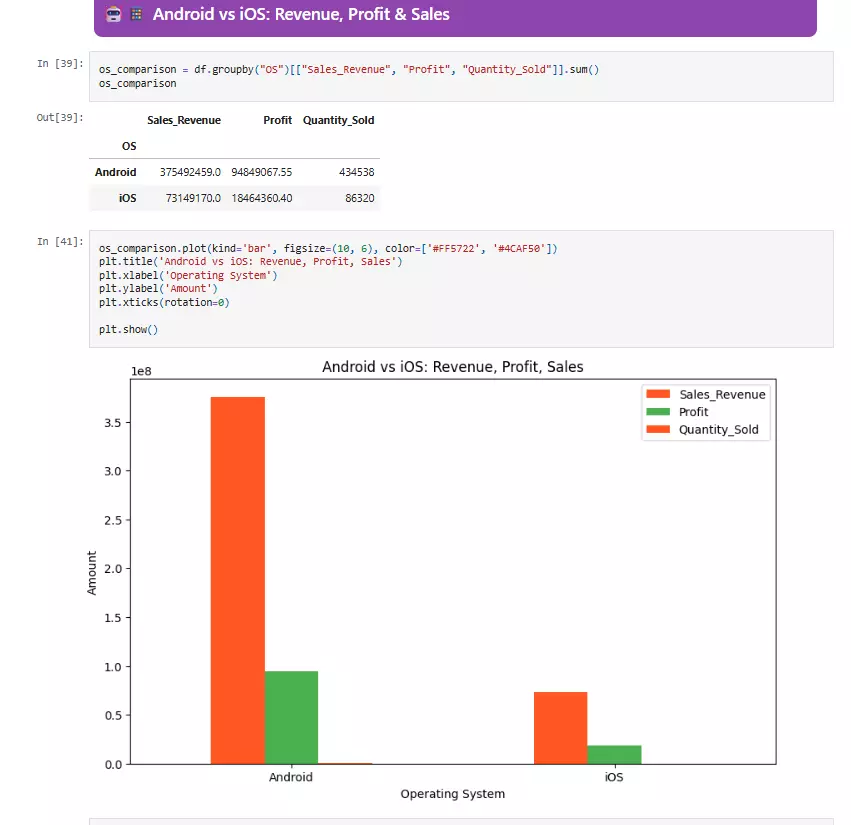Click the Quantity_Sold legend entry

[705, 427]
